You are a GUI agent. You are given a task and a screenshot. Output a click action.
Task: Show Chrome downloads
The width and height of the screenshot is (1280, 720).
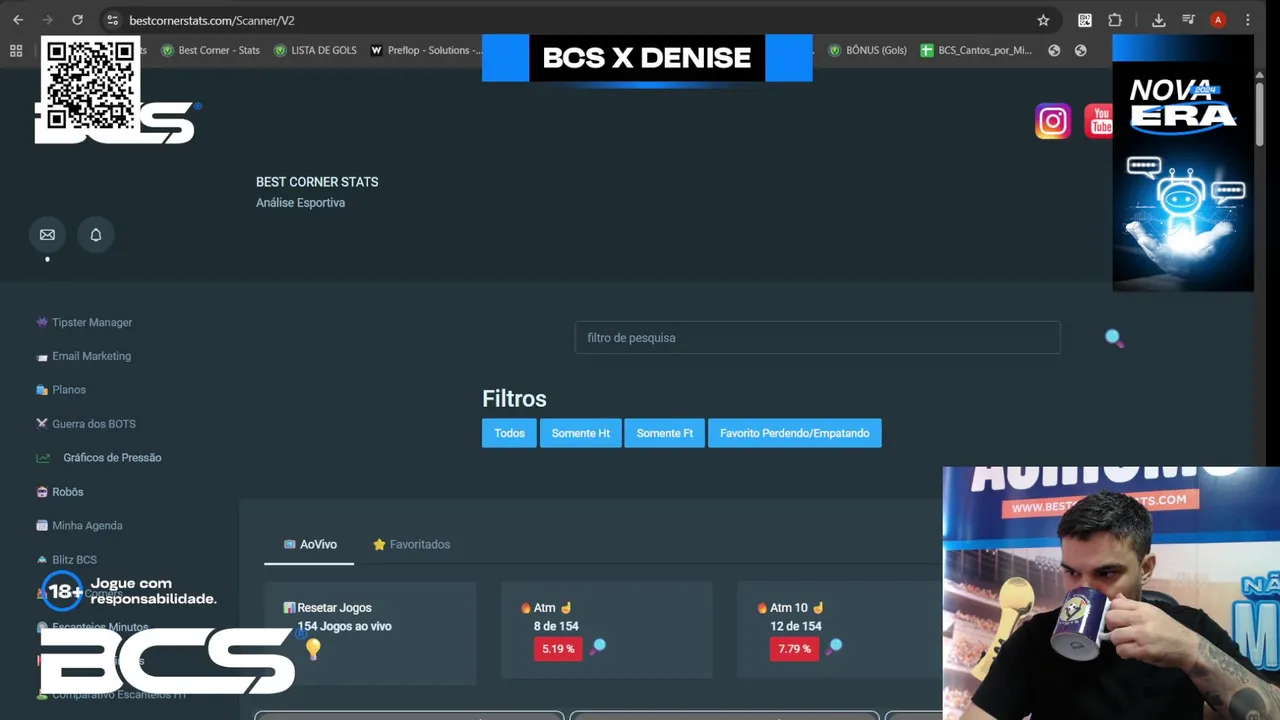[x=1159, y=20]
